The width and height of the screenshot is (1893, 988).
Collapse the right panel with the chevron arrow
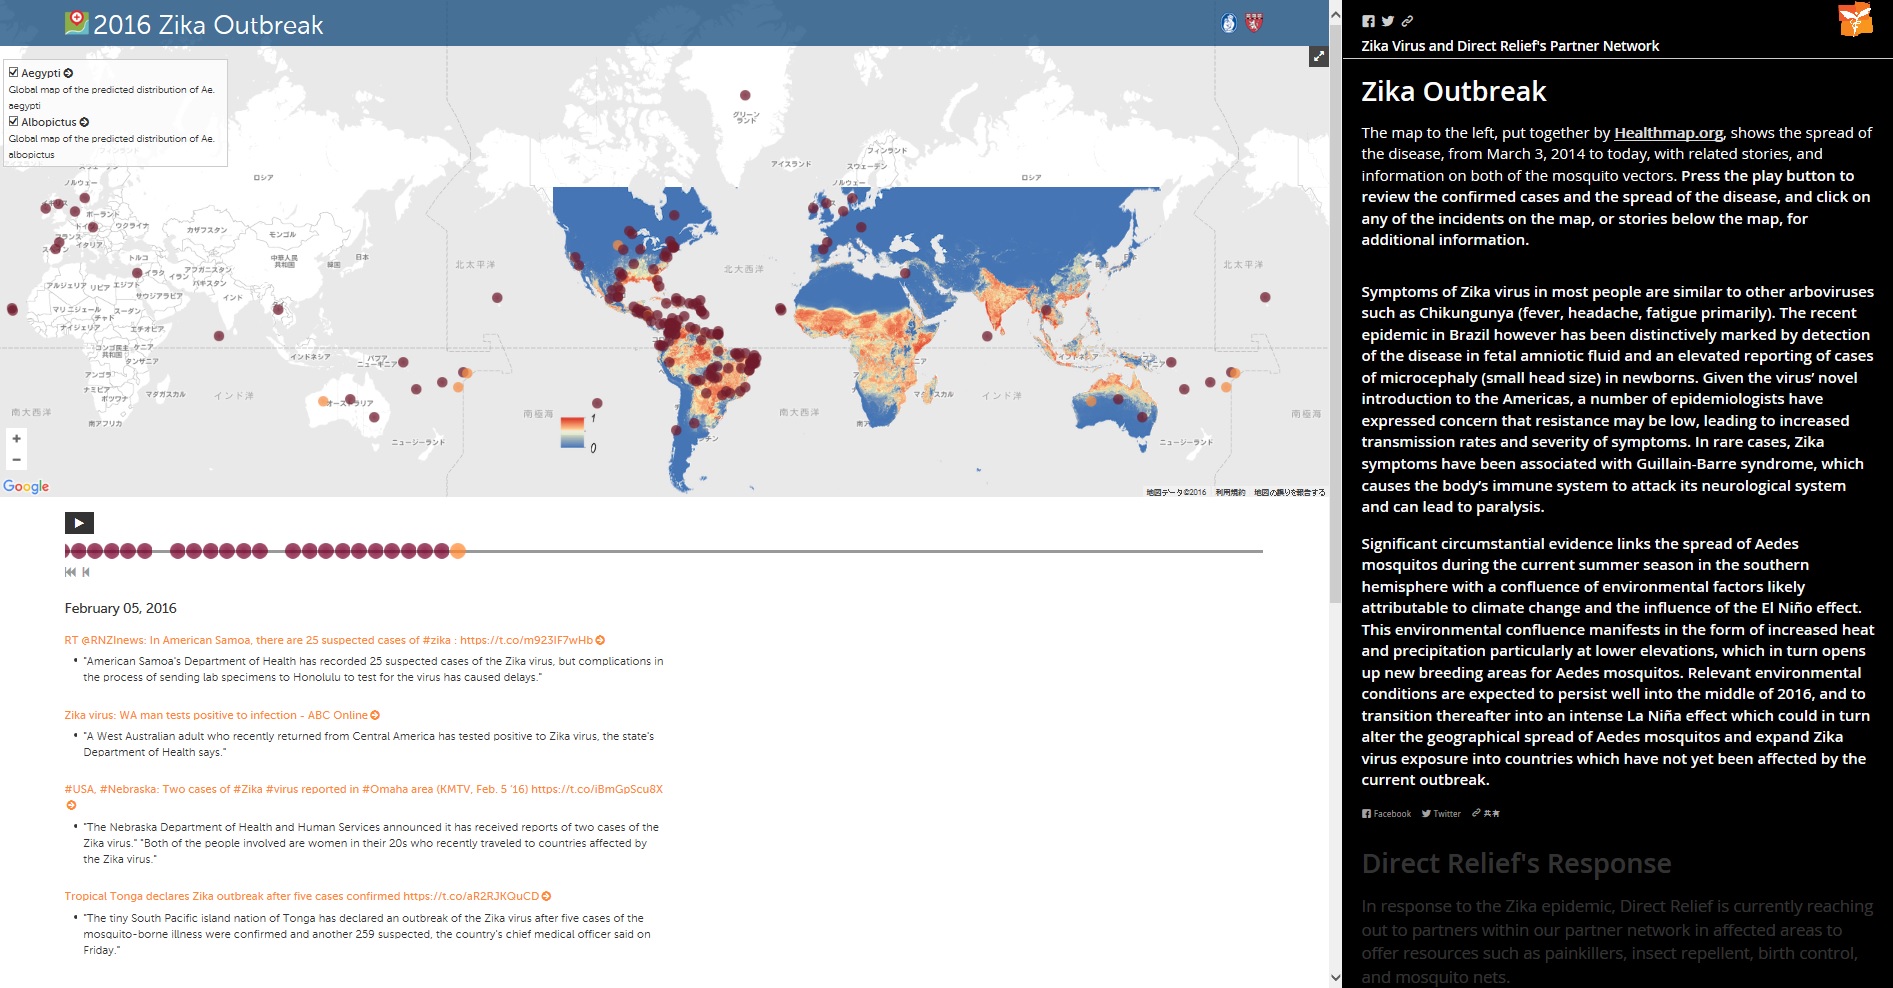click(x=1337, y=15)
